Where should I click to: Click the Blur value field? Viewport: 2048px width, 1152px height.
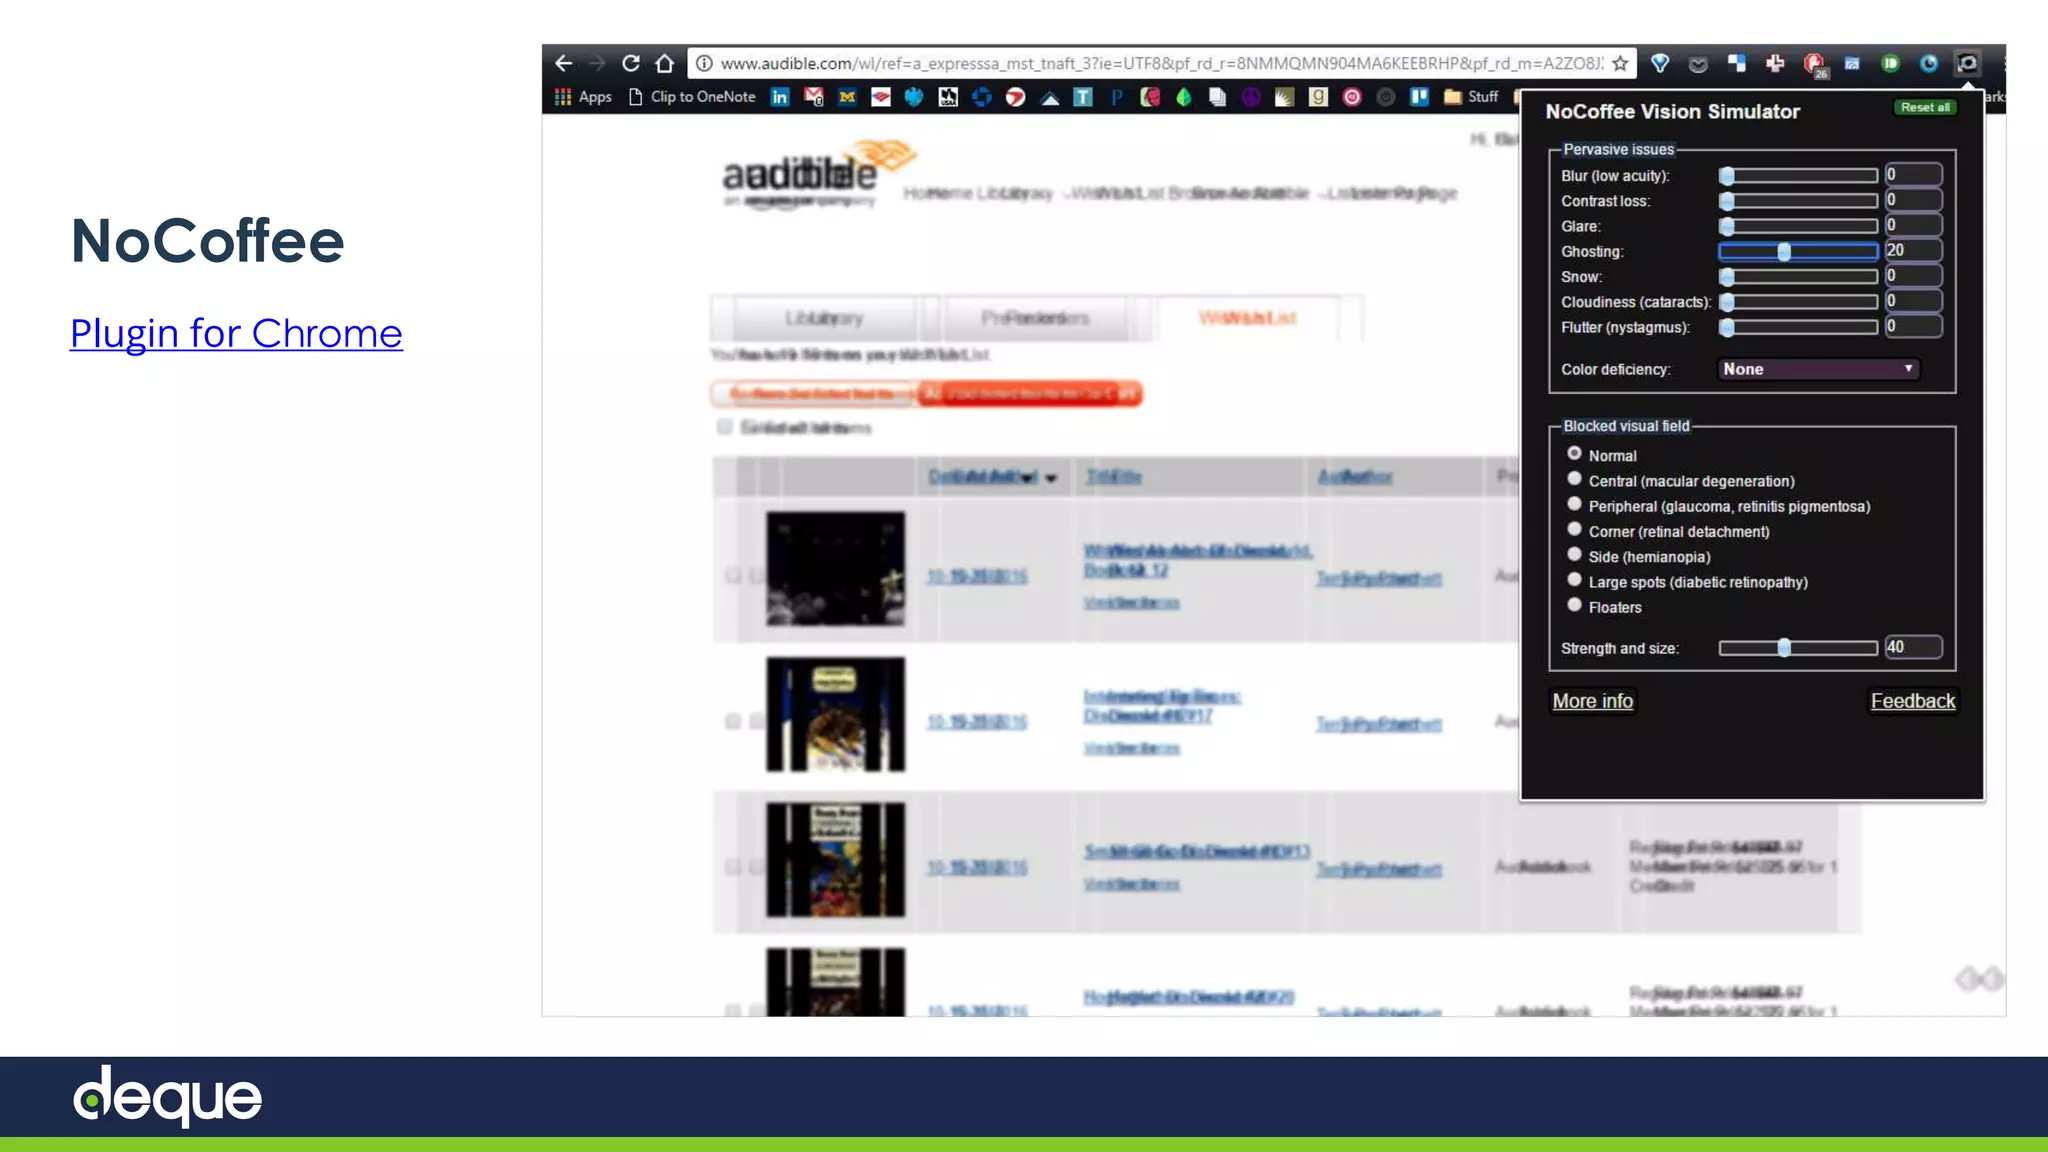(1913, 174)
